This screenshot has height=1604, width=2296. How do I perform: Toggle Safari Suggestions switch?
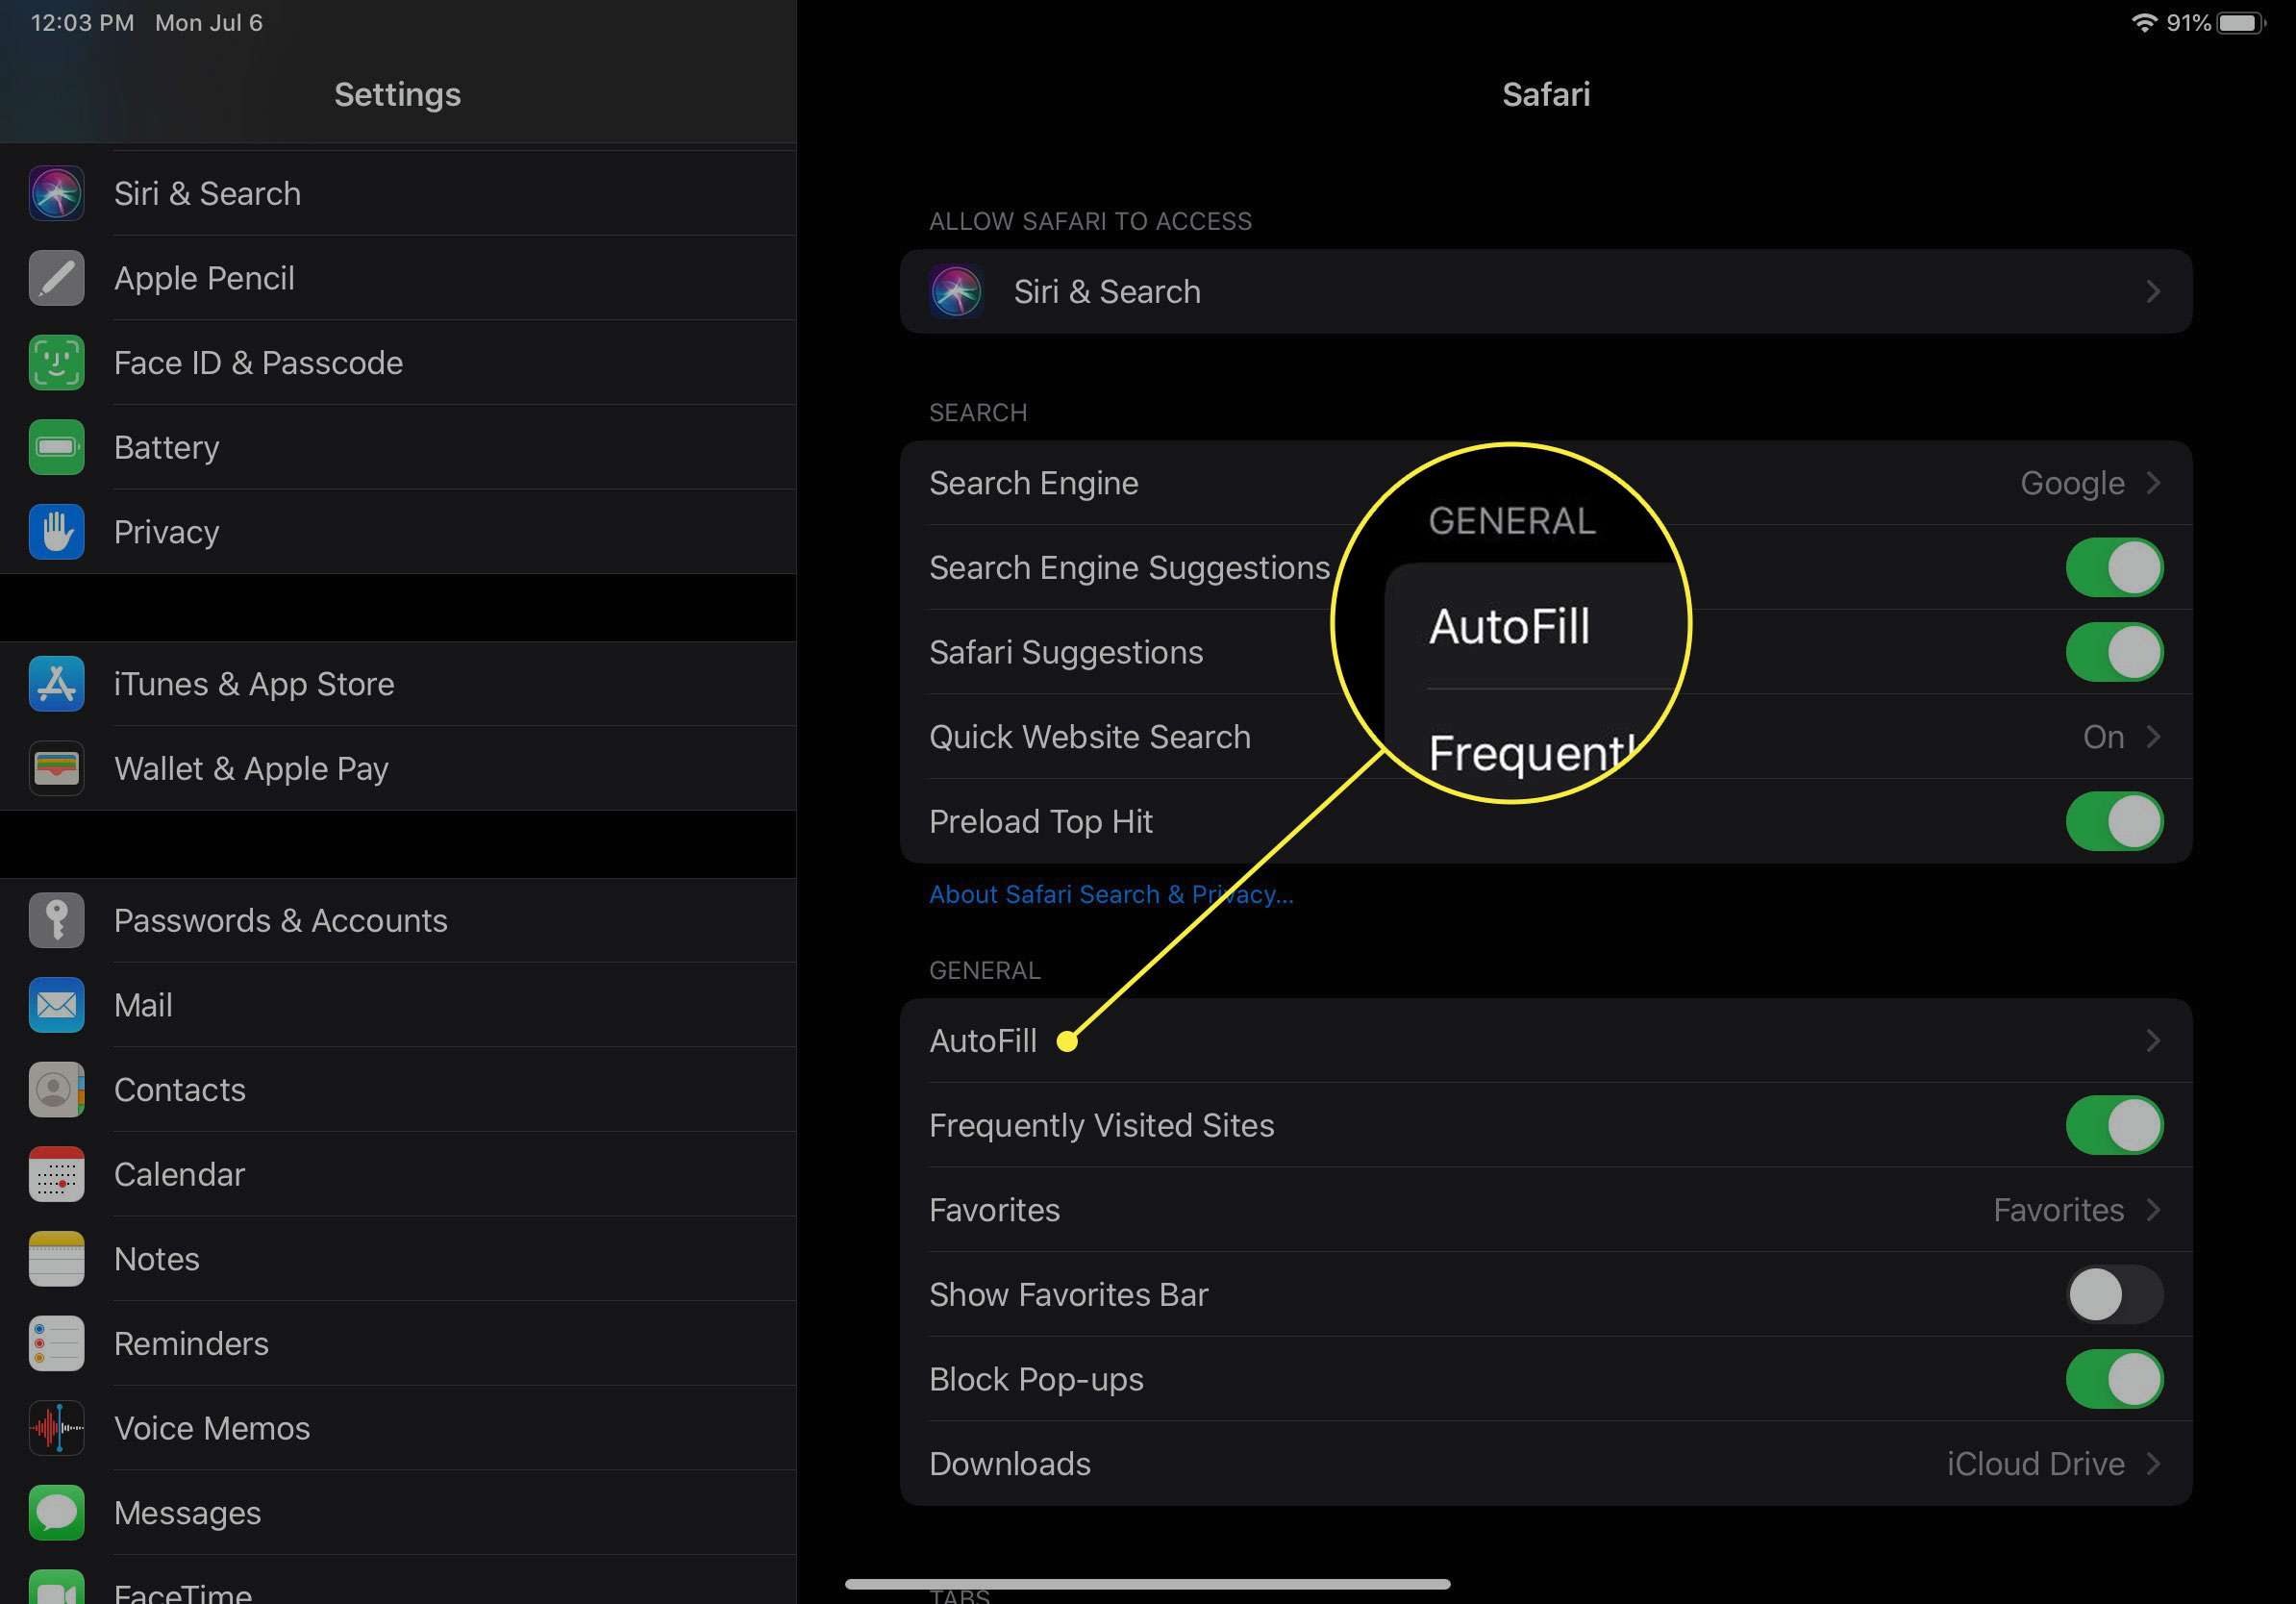(2114, 652)
